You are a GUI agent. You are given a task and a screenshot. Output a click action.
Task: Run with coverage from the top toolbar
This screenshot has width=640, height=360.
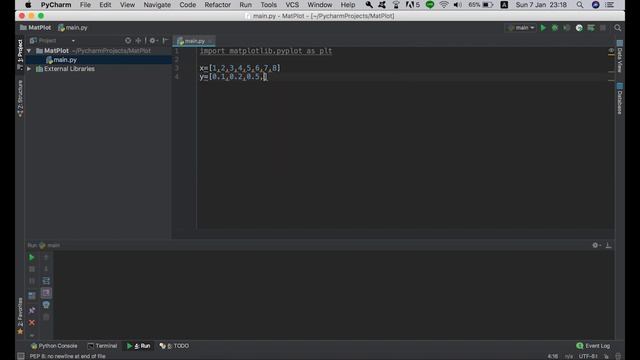coord(567,28)
